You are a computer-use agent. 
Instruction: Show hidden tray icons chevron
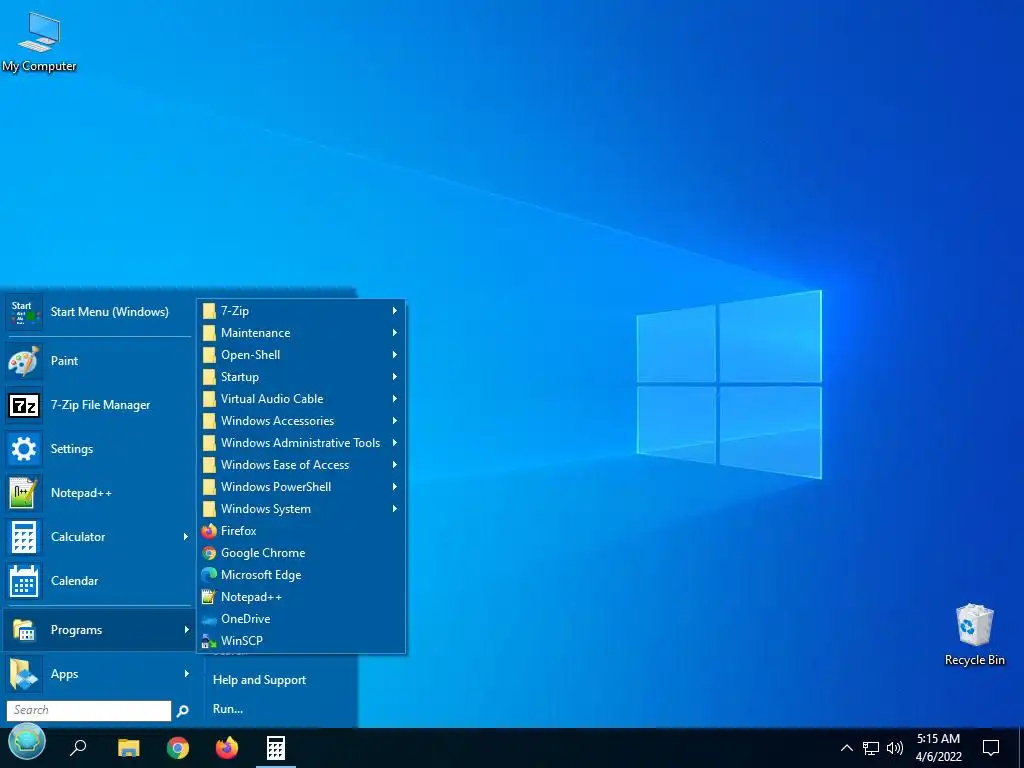(x=846, y=748)
